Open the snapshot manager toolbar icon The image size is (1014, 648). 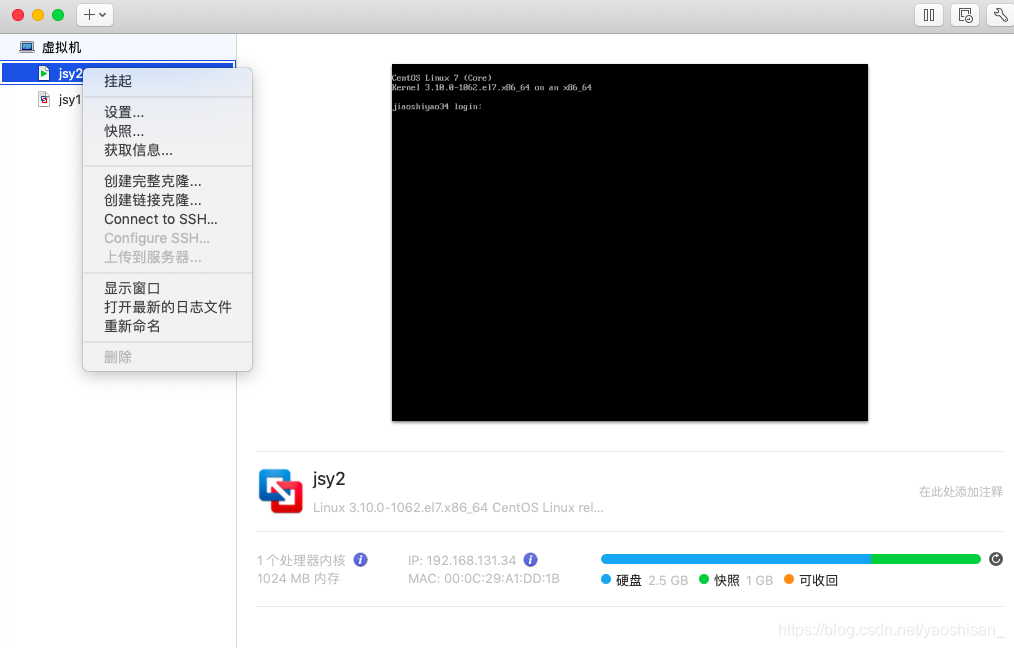point(965,15)
